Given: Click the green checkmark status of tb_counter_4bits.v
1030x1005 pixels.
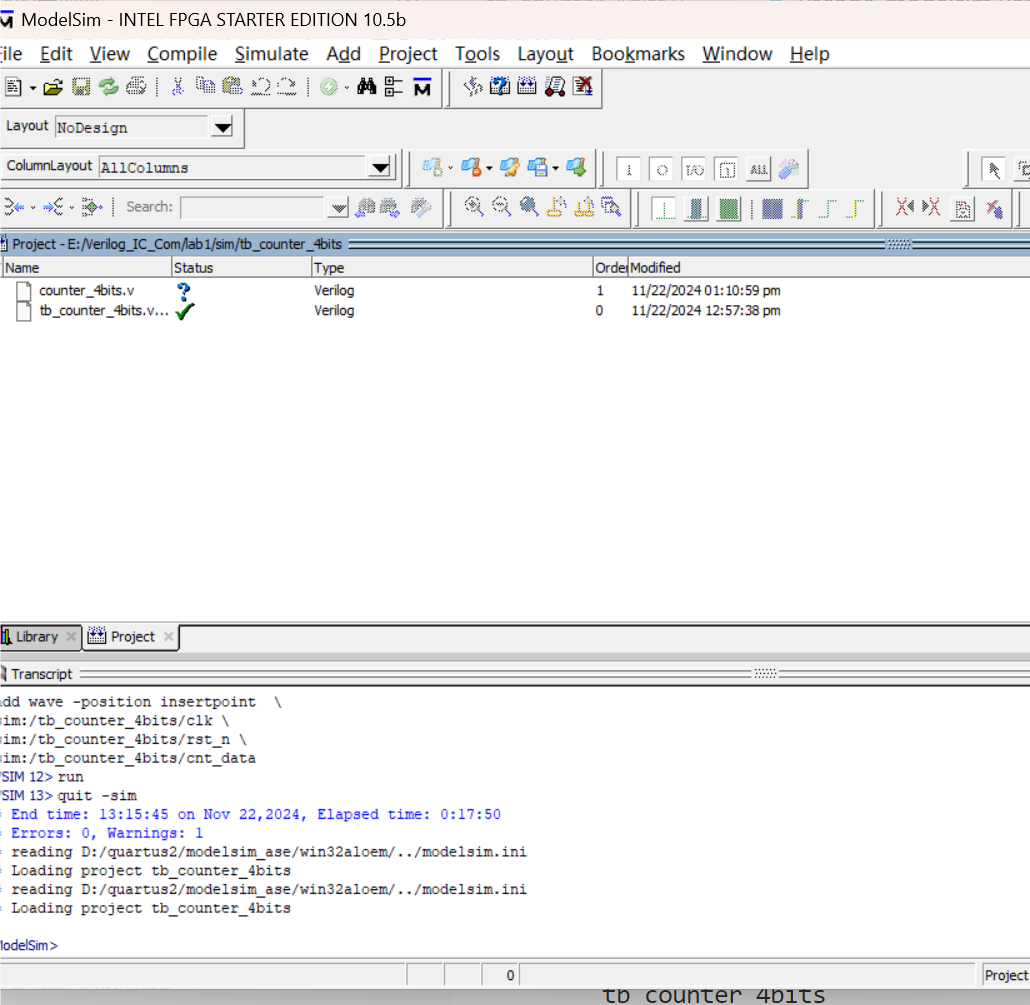Looking at the screenshot, I should pos(185,311).
